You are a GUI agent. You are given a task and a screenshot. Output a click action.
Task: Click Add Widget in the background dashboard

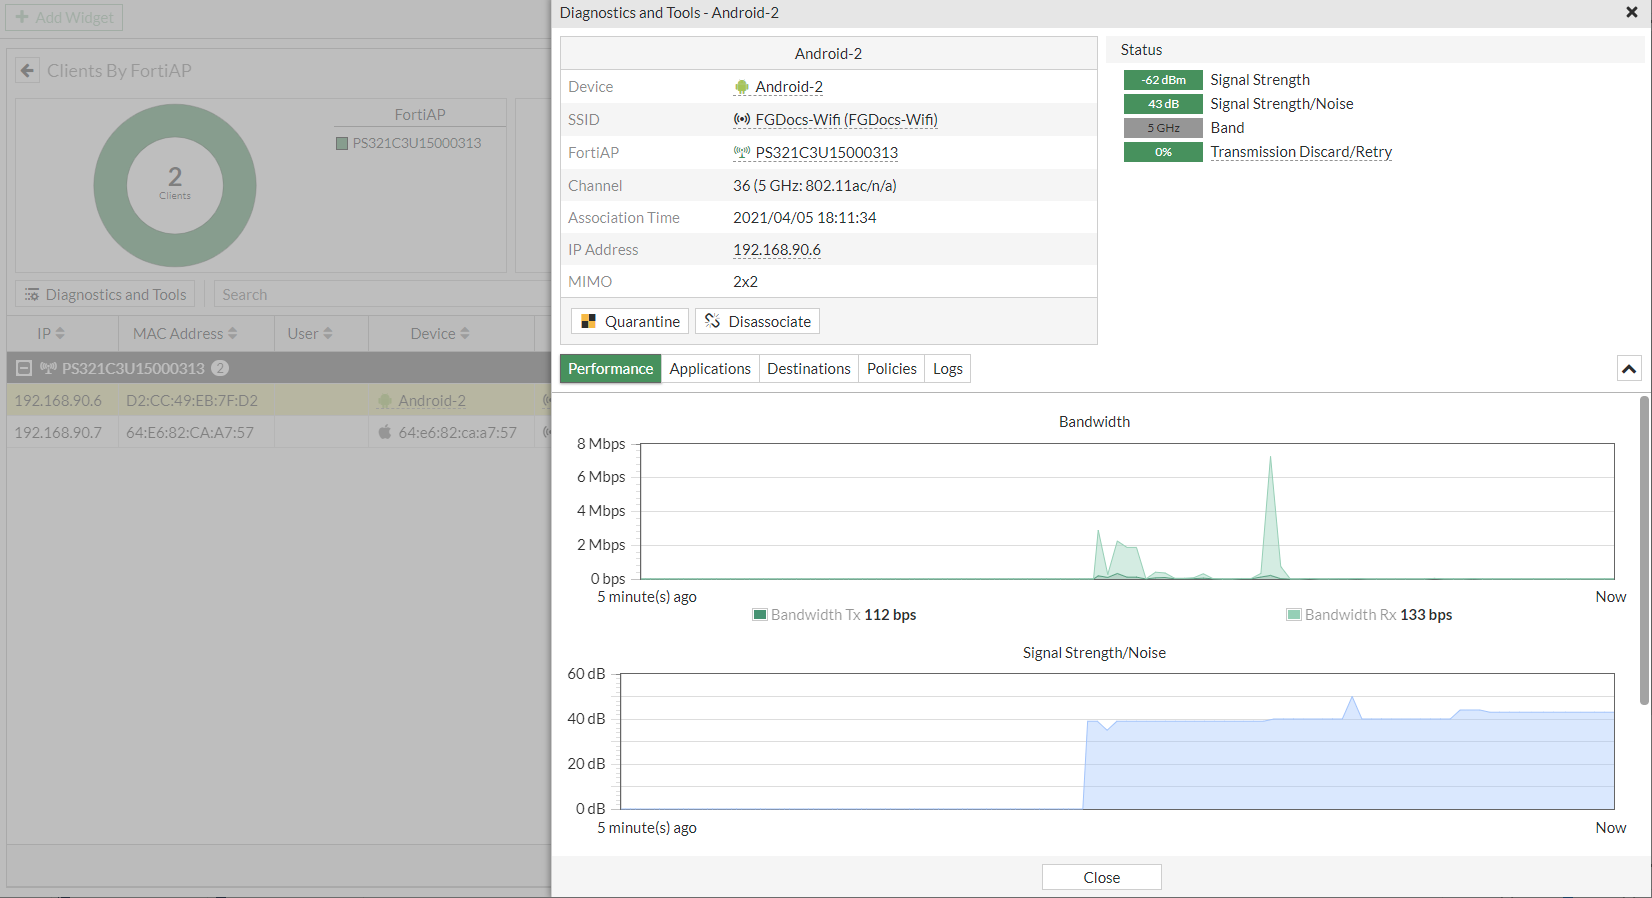[65, 17]
